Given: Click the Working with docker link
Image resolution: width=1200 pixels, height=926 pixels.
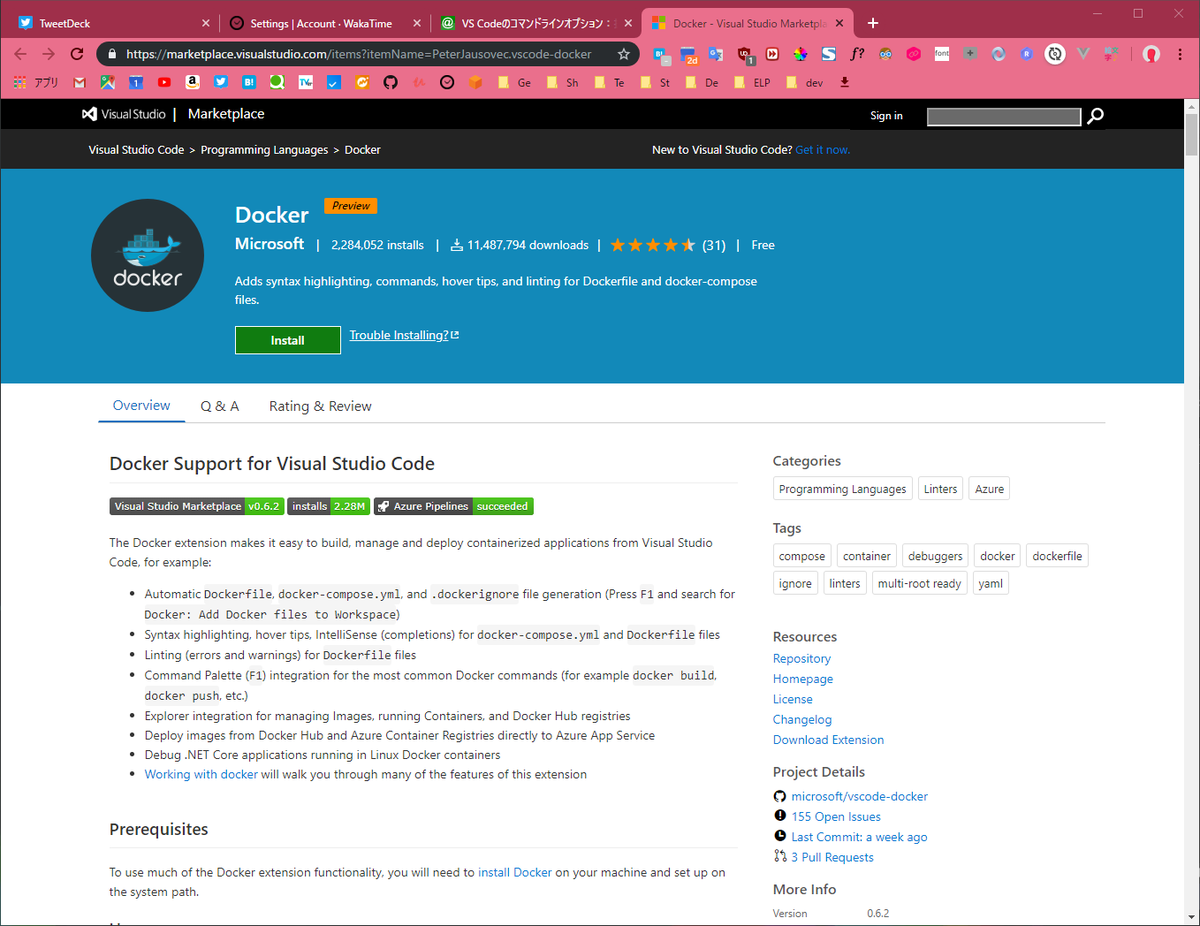Looking at the screenshot, I should (201, 774).
